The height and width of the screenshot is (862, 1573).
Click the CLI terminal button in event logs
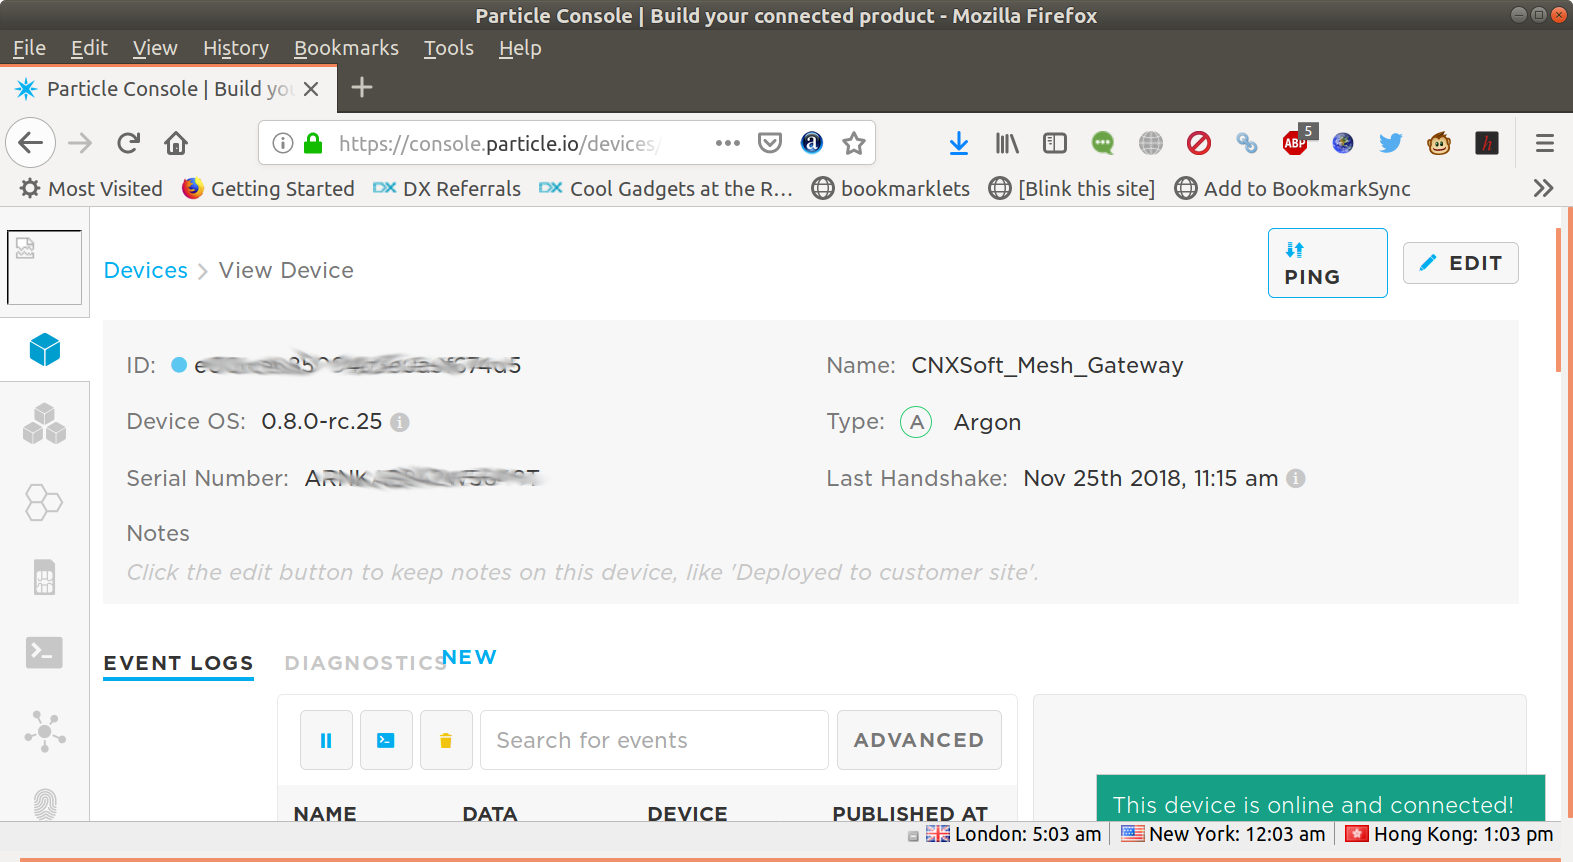pos(386,740)
